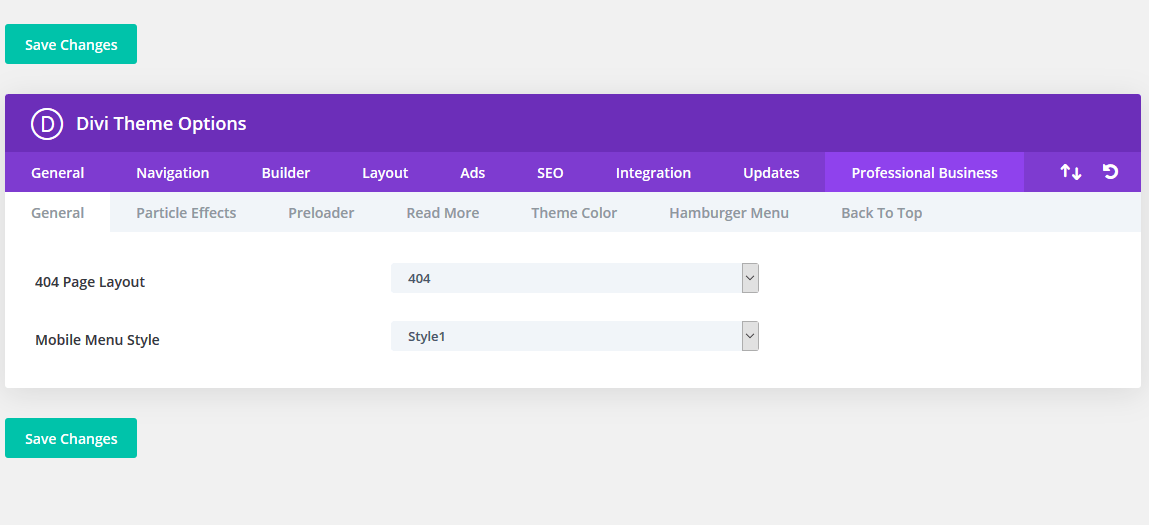The height and width of the screenshot is (525, 1149).
Task: Open the SEO tab
Action: point(550,172)
